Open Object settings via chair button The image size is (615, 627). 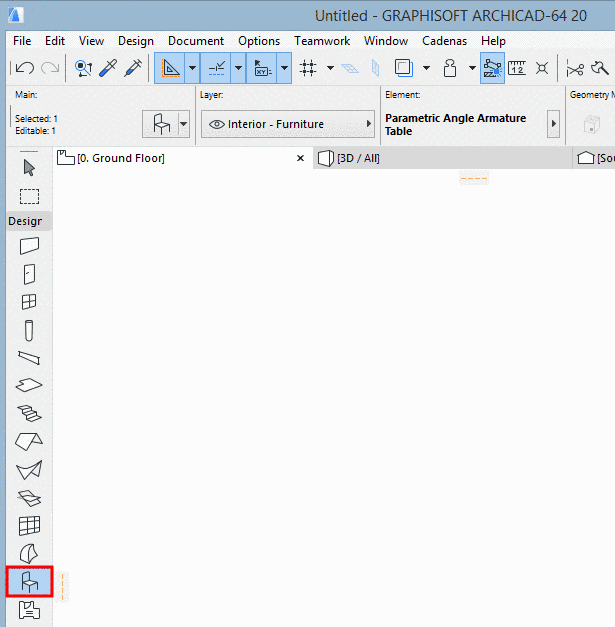[x=161, y=124]
